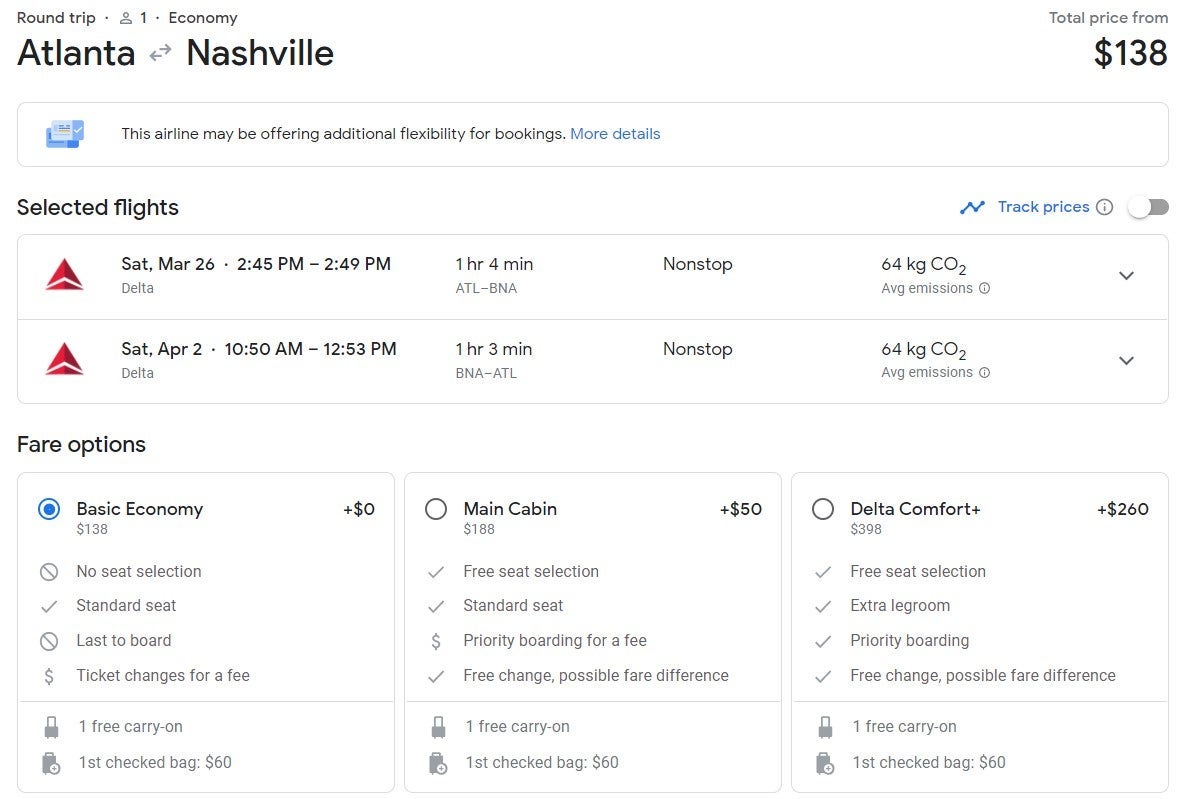Click the Sat, Apr 2 flight time text
Screen dimensions: 1183x799
(310, 349)
